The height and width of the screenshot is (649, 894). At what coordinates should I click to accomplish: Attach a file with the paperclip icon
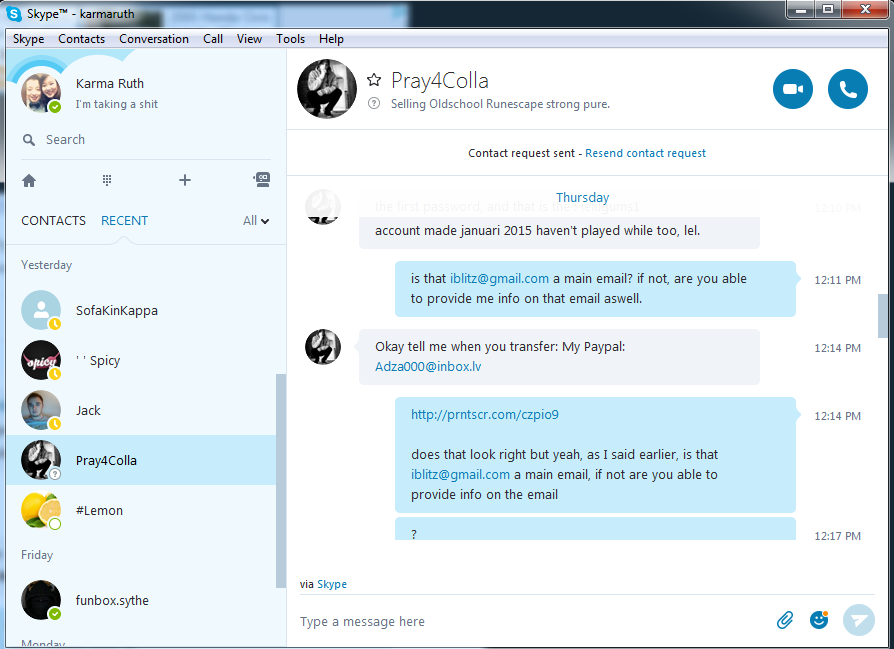click(x=785, y=620)
